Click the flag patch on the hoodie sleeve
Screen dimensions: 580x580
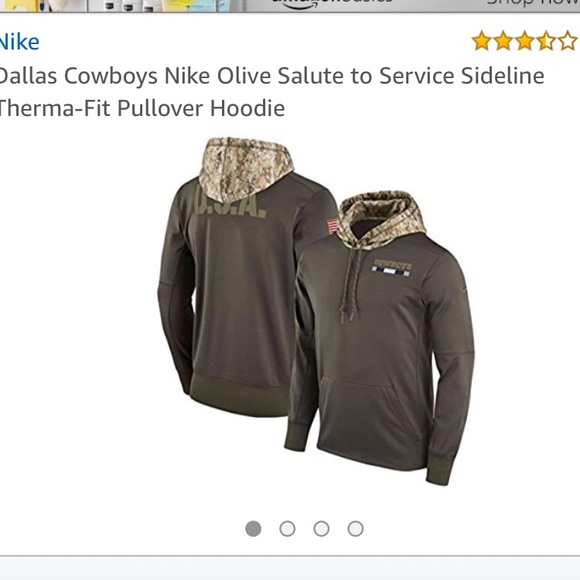[x=332, y=226]
